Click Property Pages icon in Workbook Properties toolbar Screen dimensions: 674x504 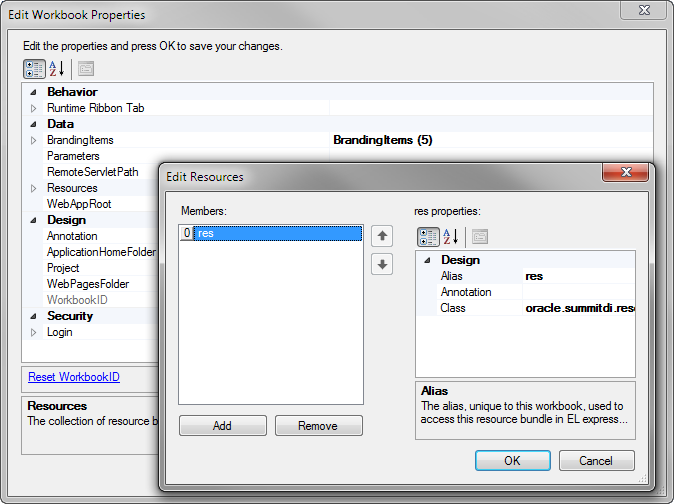click(86, 69)
